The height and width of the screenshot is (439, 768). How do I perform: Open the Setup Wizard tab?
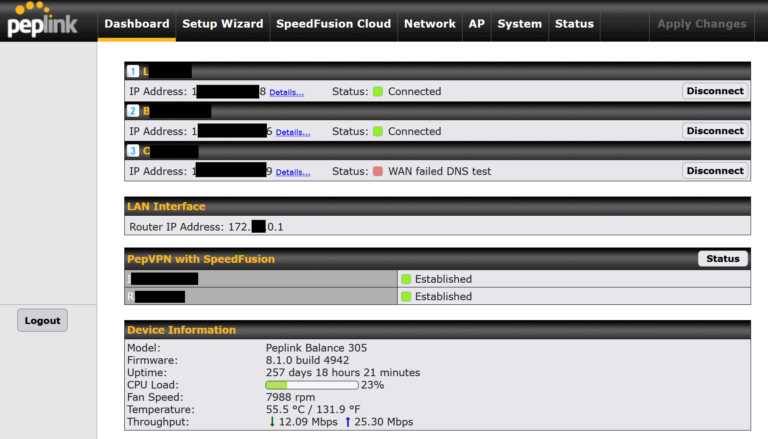coord(223,24)
